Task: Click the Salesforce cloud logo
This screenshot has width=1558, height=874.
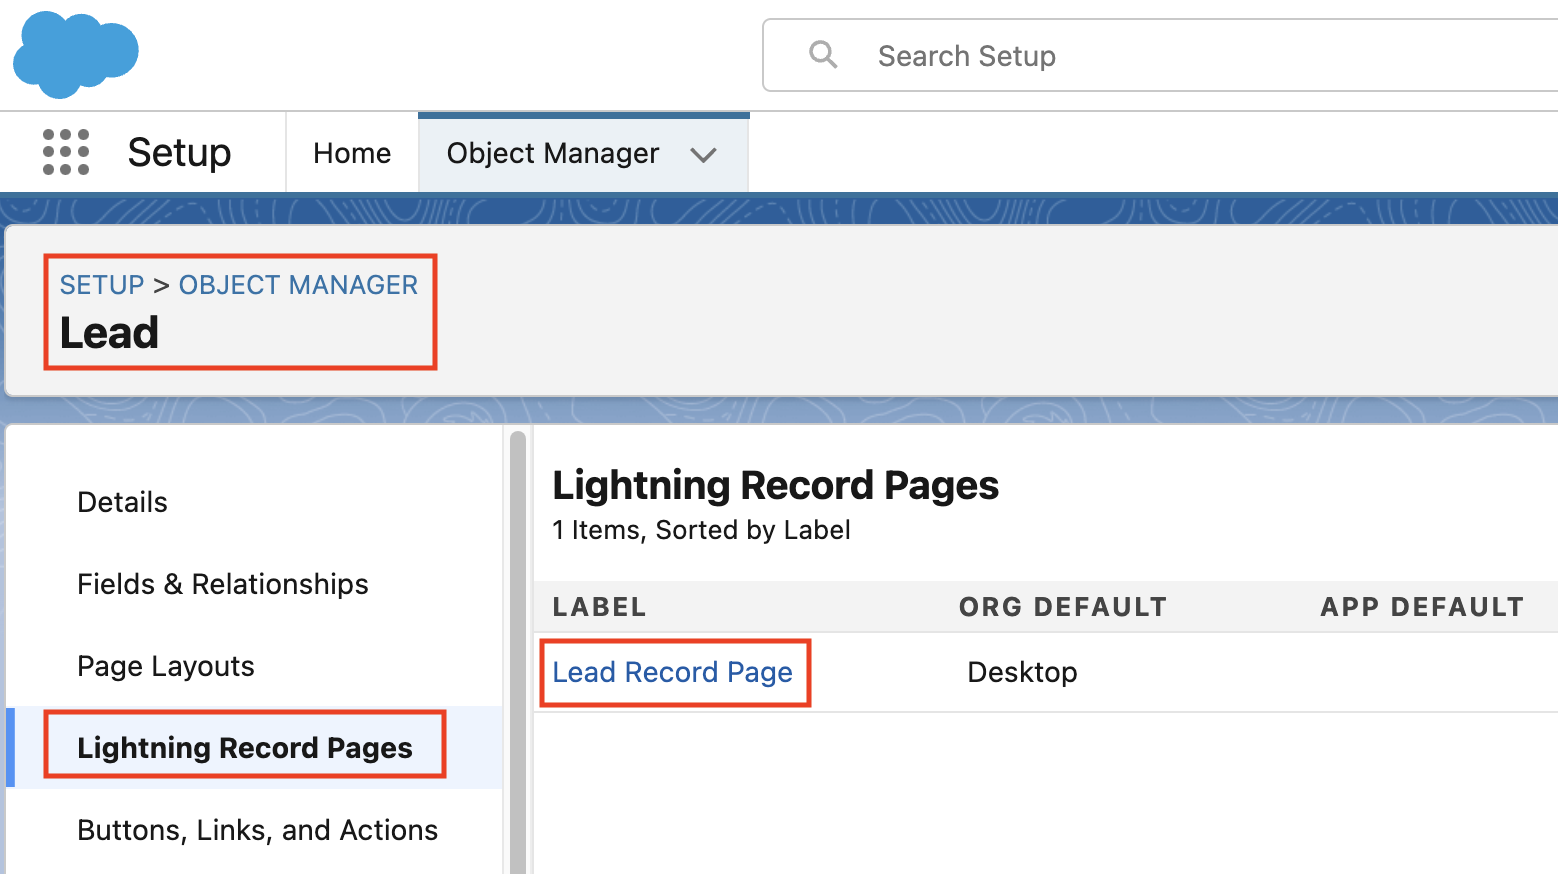Action: [x=76, y=55]
